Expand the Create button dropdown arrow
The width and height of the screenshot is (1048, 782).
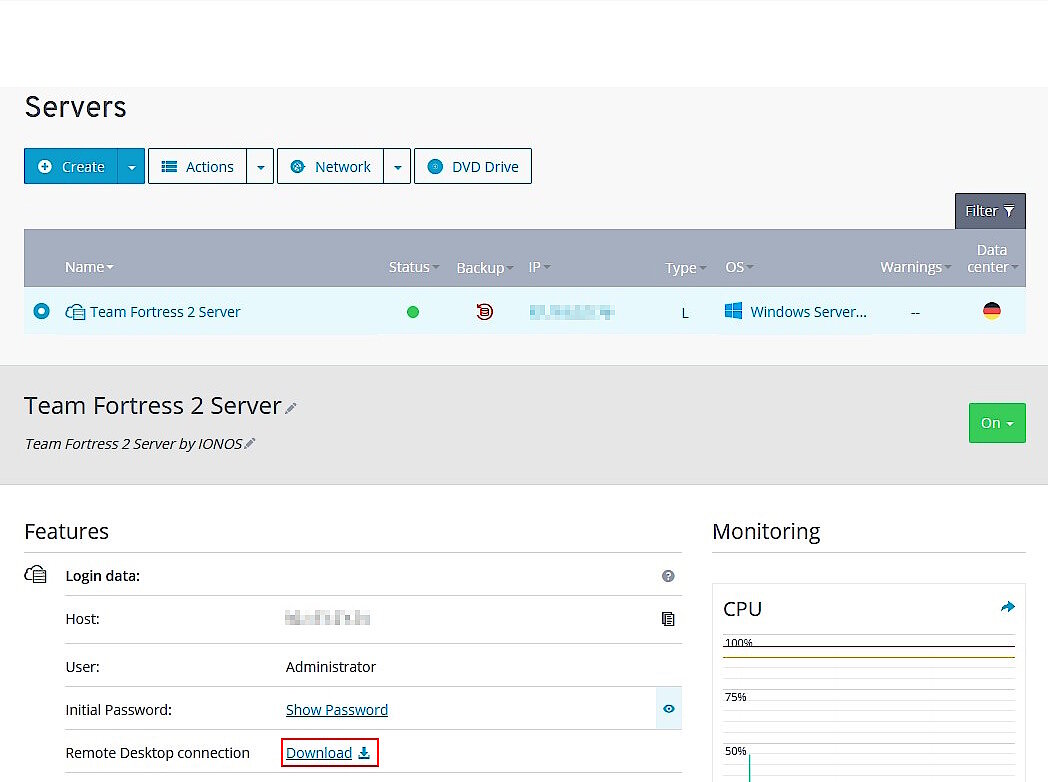pyautogui.click(x=132, y=166)
